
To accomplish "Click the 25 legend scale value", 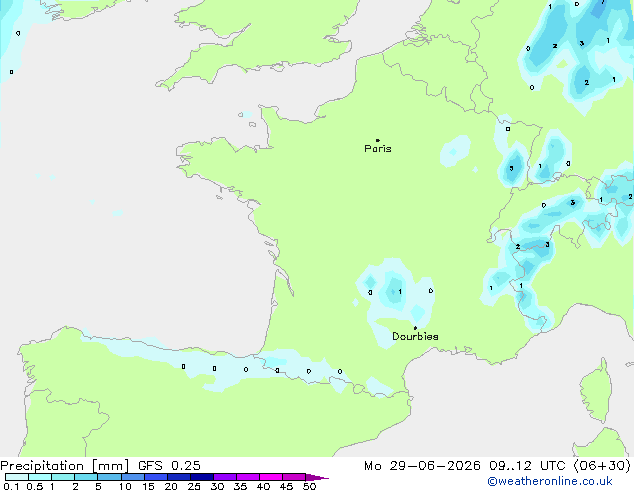I will [194, 486].
